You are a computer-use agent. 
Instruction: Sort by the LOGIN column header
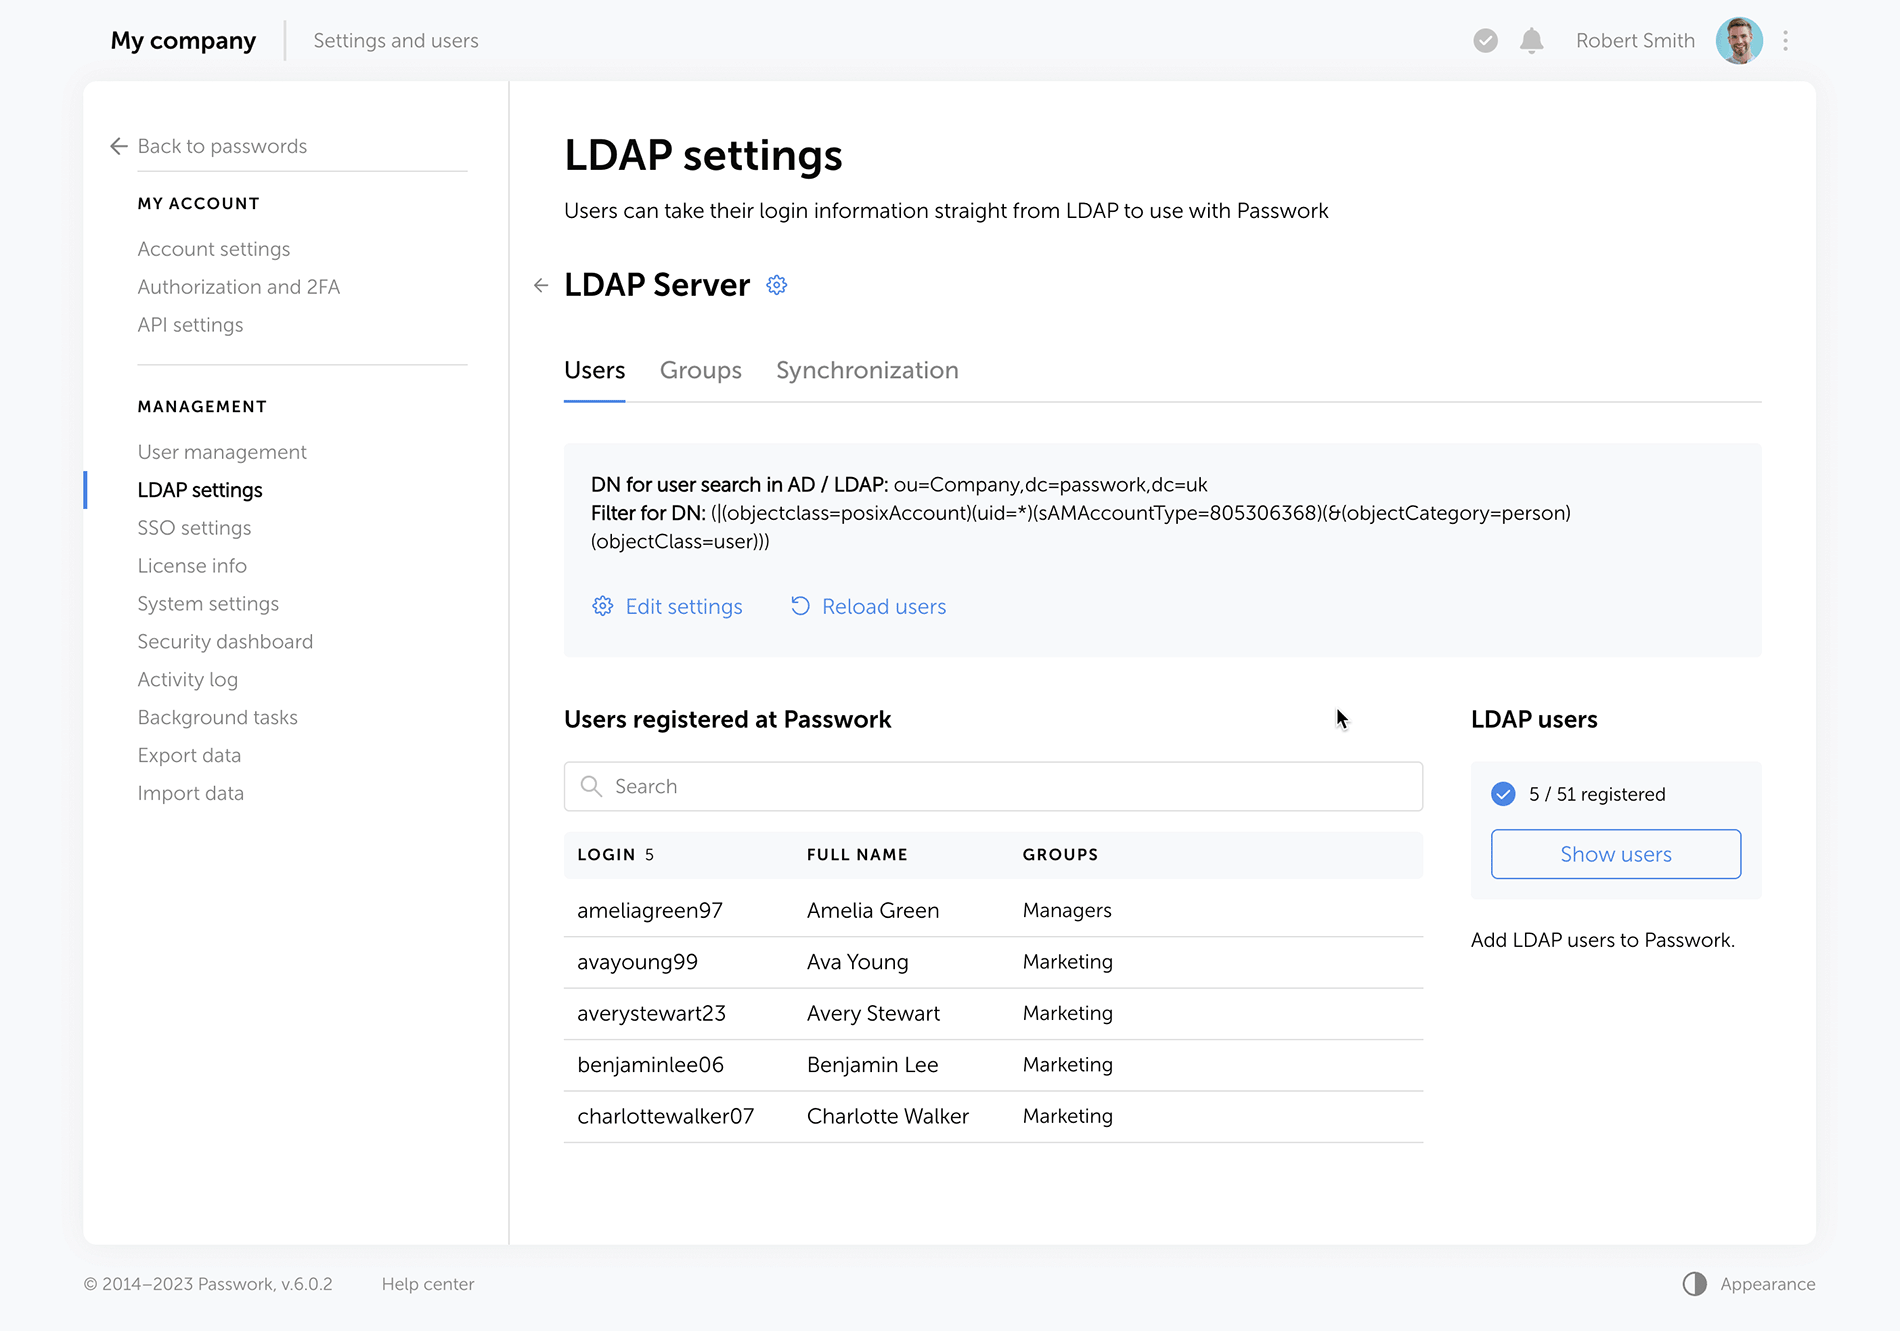click(x=606, y=855)
